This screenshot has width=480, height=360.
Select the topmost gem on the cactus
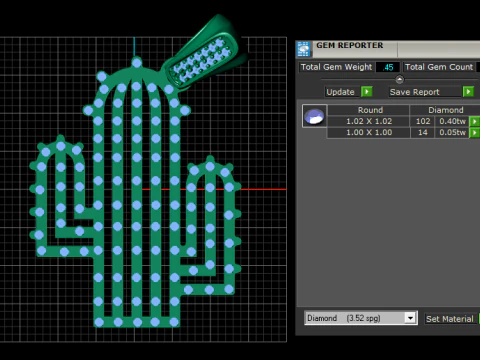(x=137, y=62)
